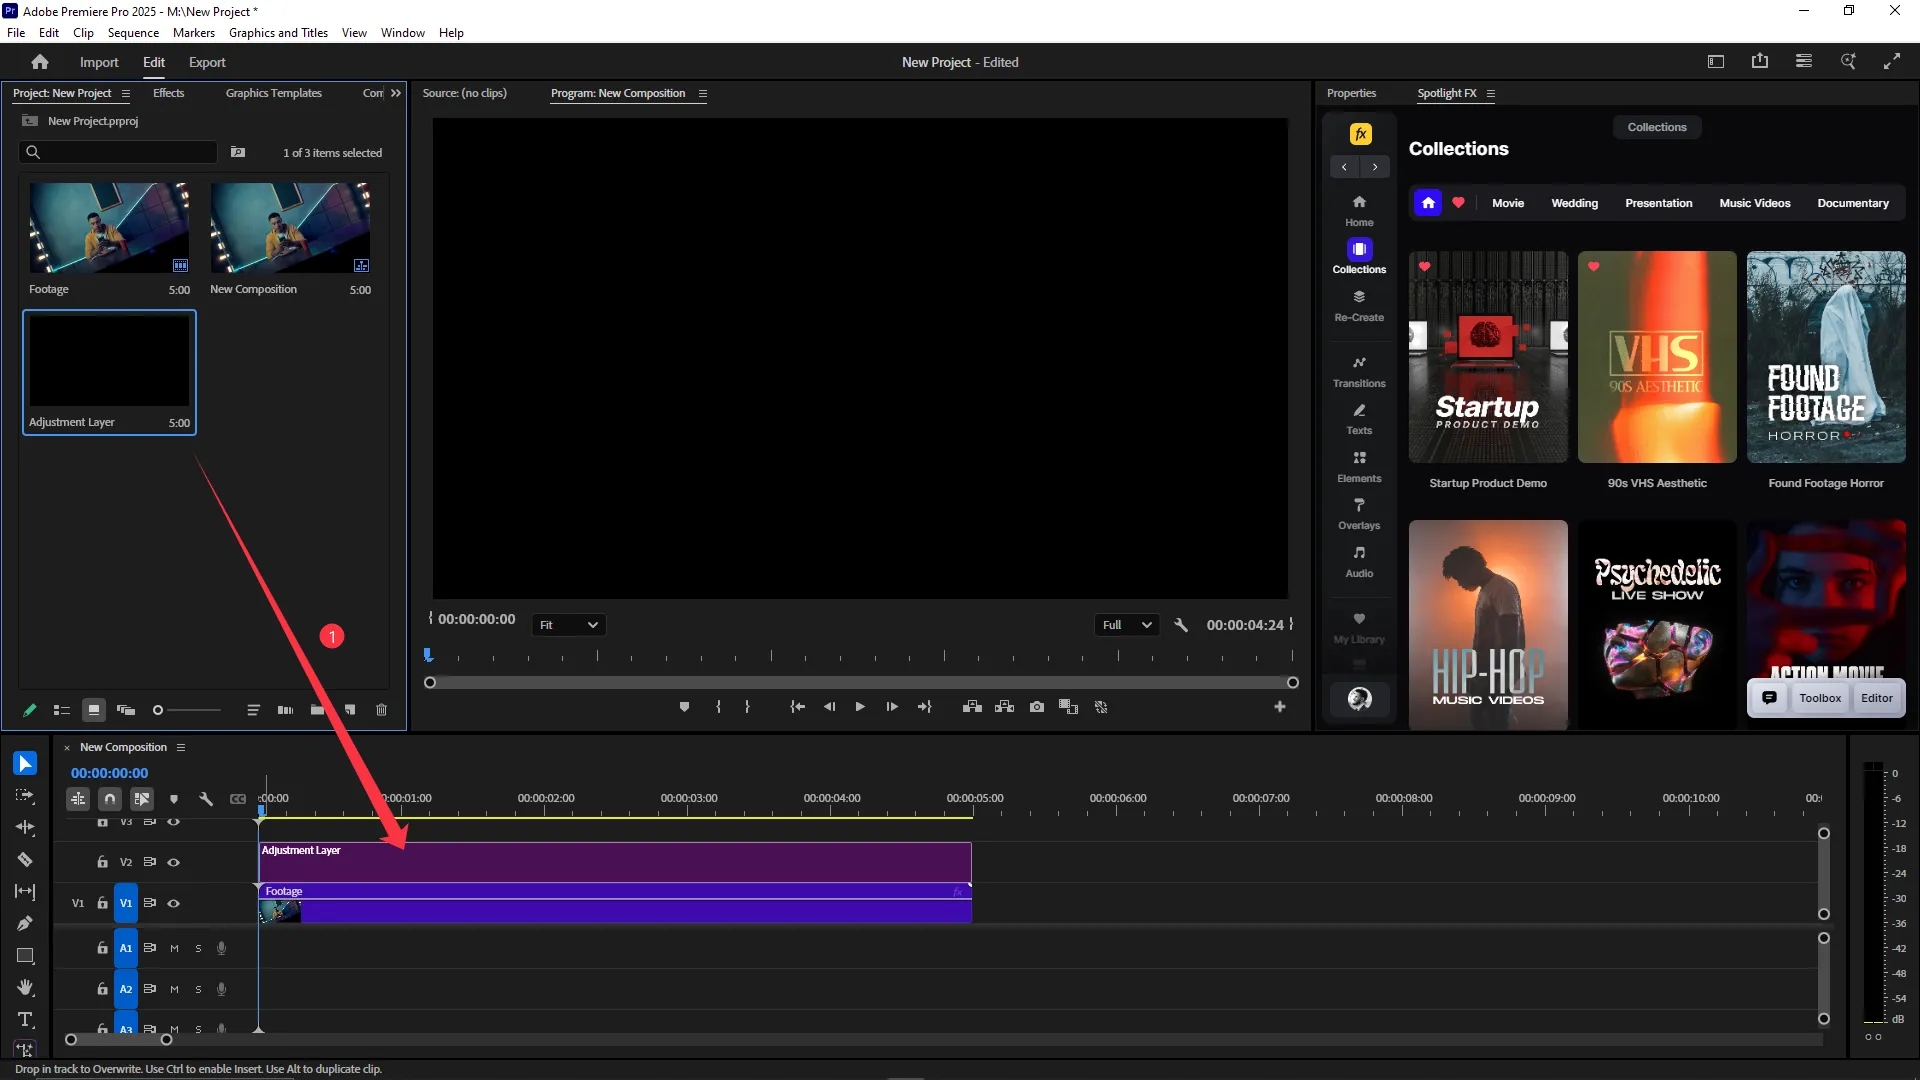
Task: Open timeline display settings wrench
Action: (x=206, y=799)
